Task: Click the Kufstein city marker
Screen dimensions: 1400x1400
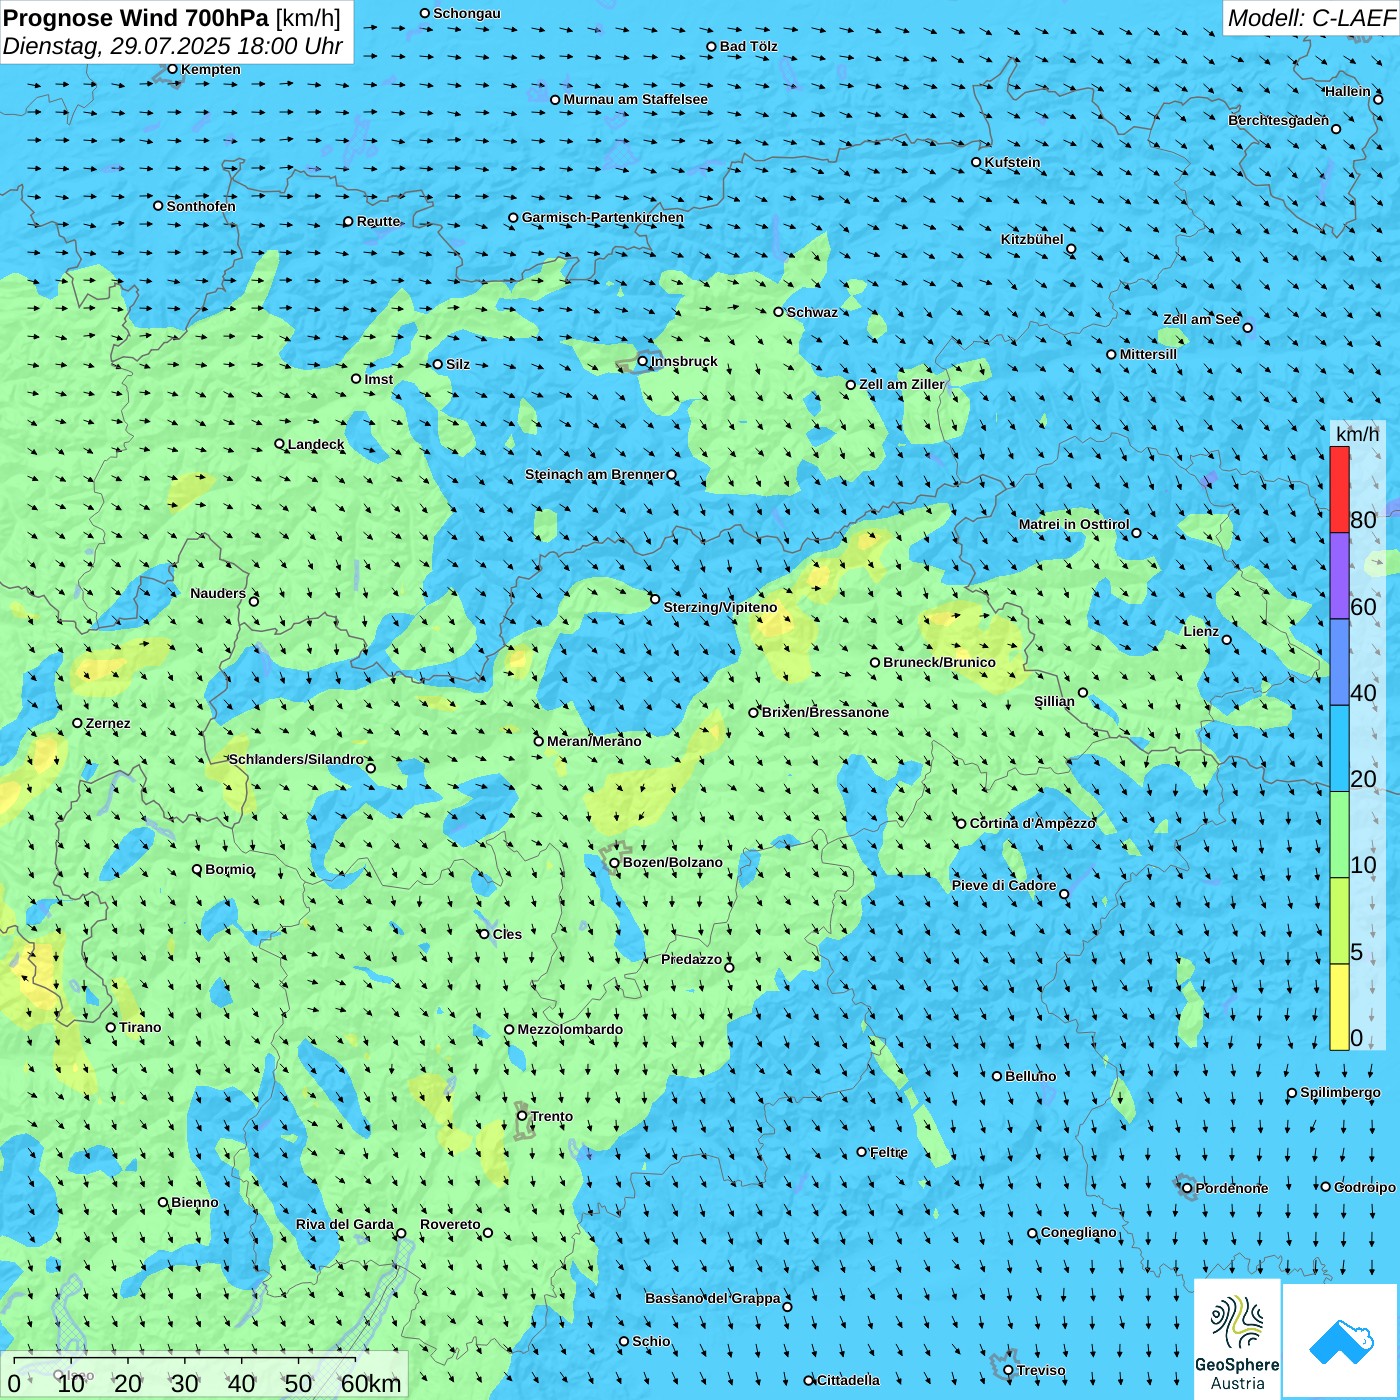Action: point(976,162)
